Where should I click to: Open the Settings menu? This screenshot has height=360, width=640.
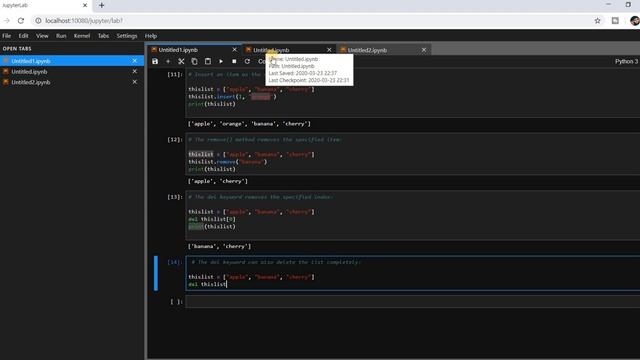(127, 36)
